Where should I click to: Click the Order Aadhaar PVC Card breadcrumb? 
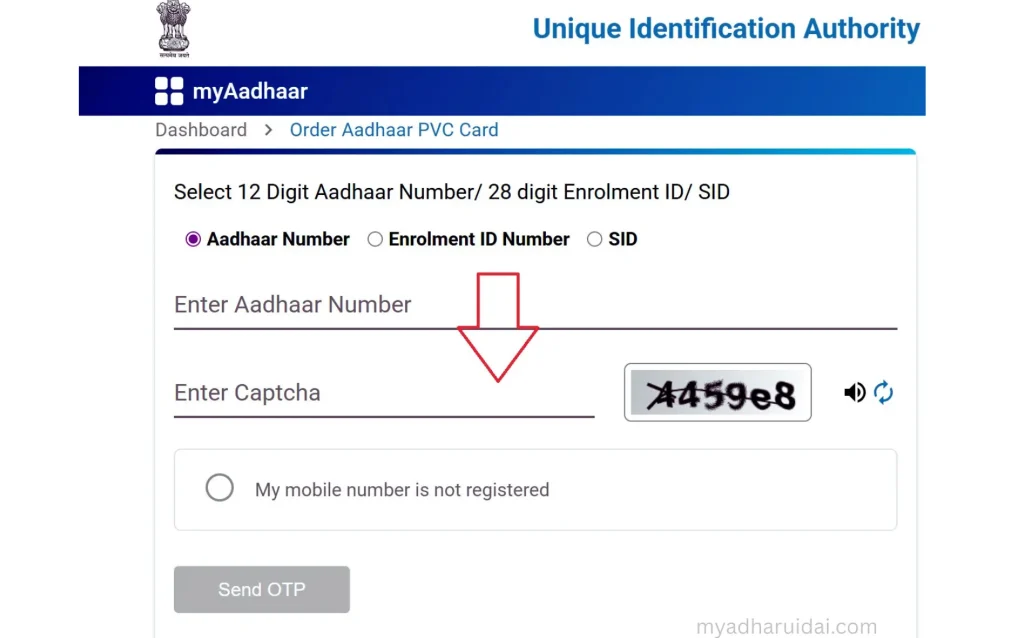[393, 130]
